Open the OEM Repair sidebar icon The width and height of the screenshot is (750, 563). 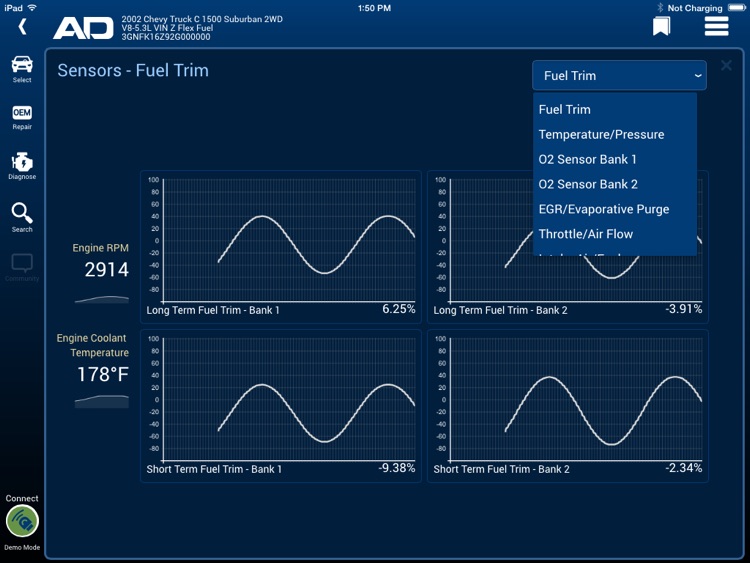[22, 118]
